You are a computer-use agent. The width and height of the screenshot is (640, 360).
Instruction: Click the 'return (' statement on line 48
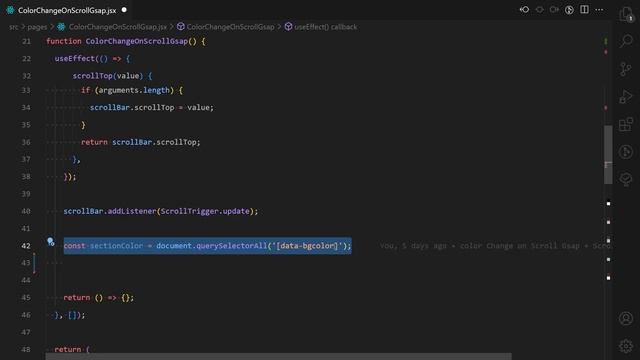click(x=72, y=349)
